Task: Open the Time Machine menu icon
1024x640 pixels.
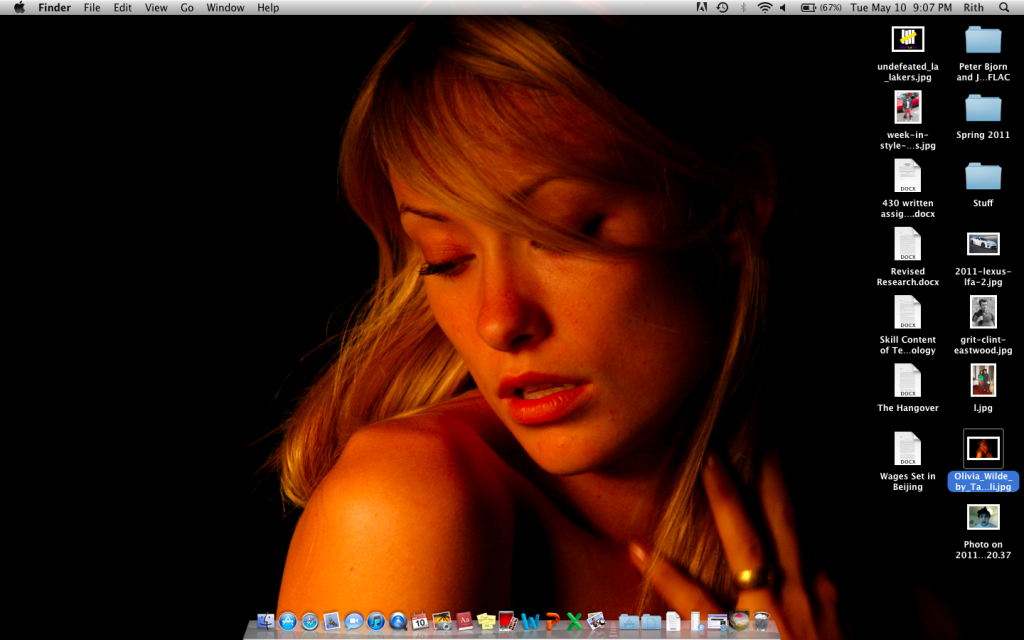Action: point(722,8)
